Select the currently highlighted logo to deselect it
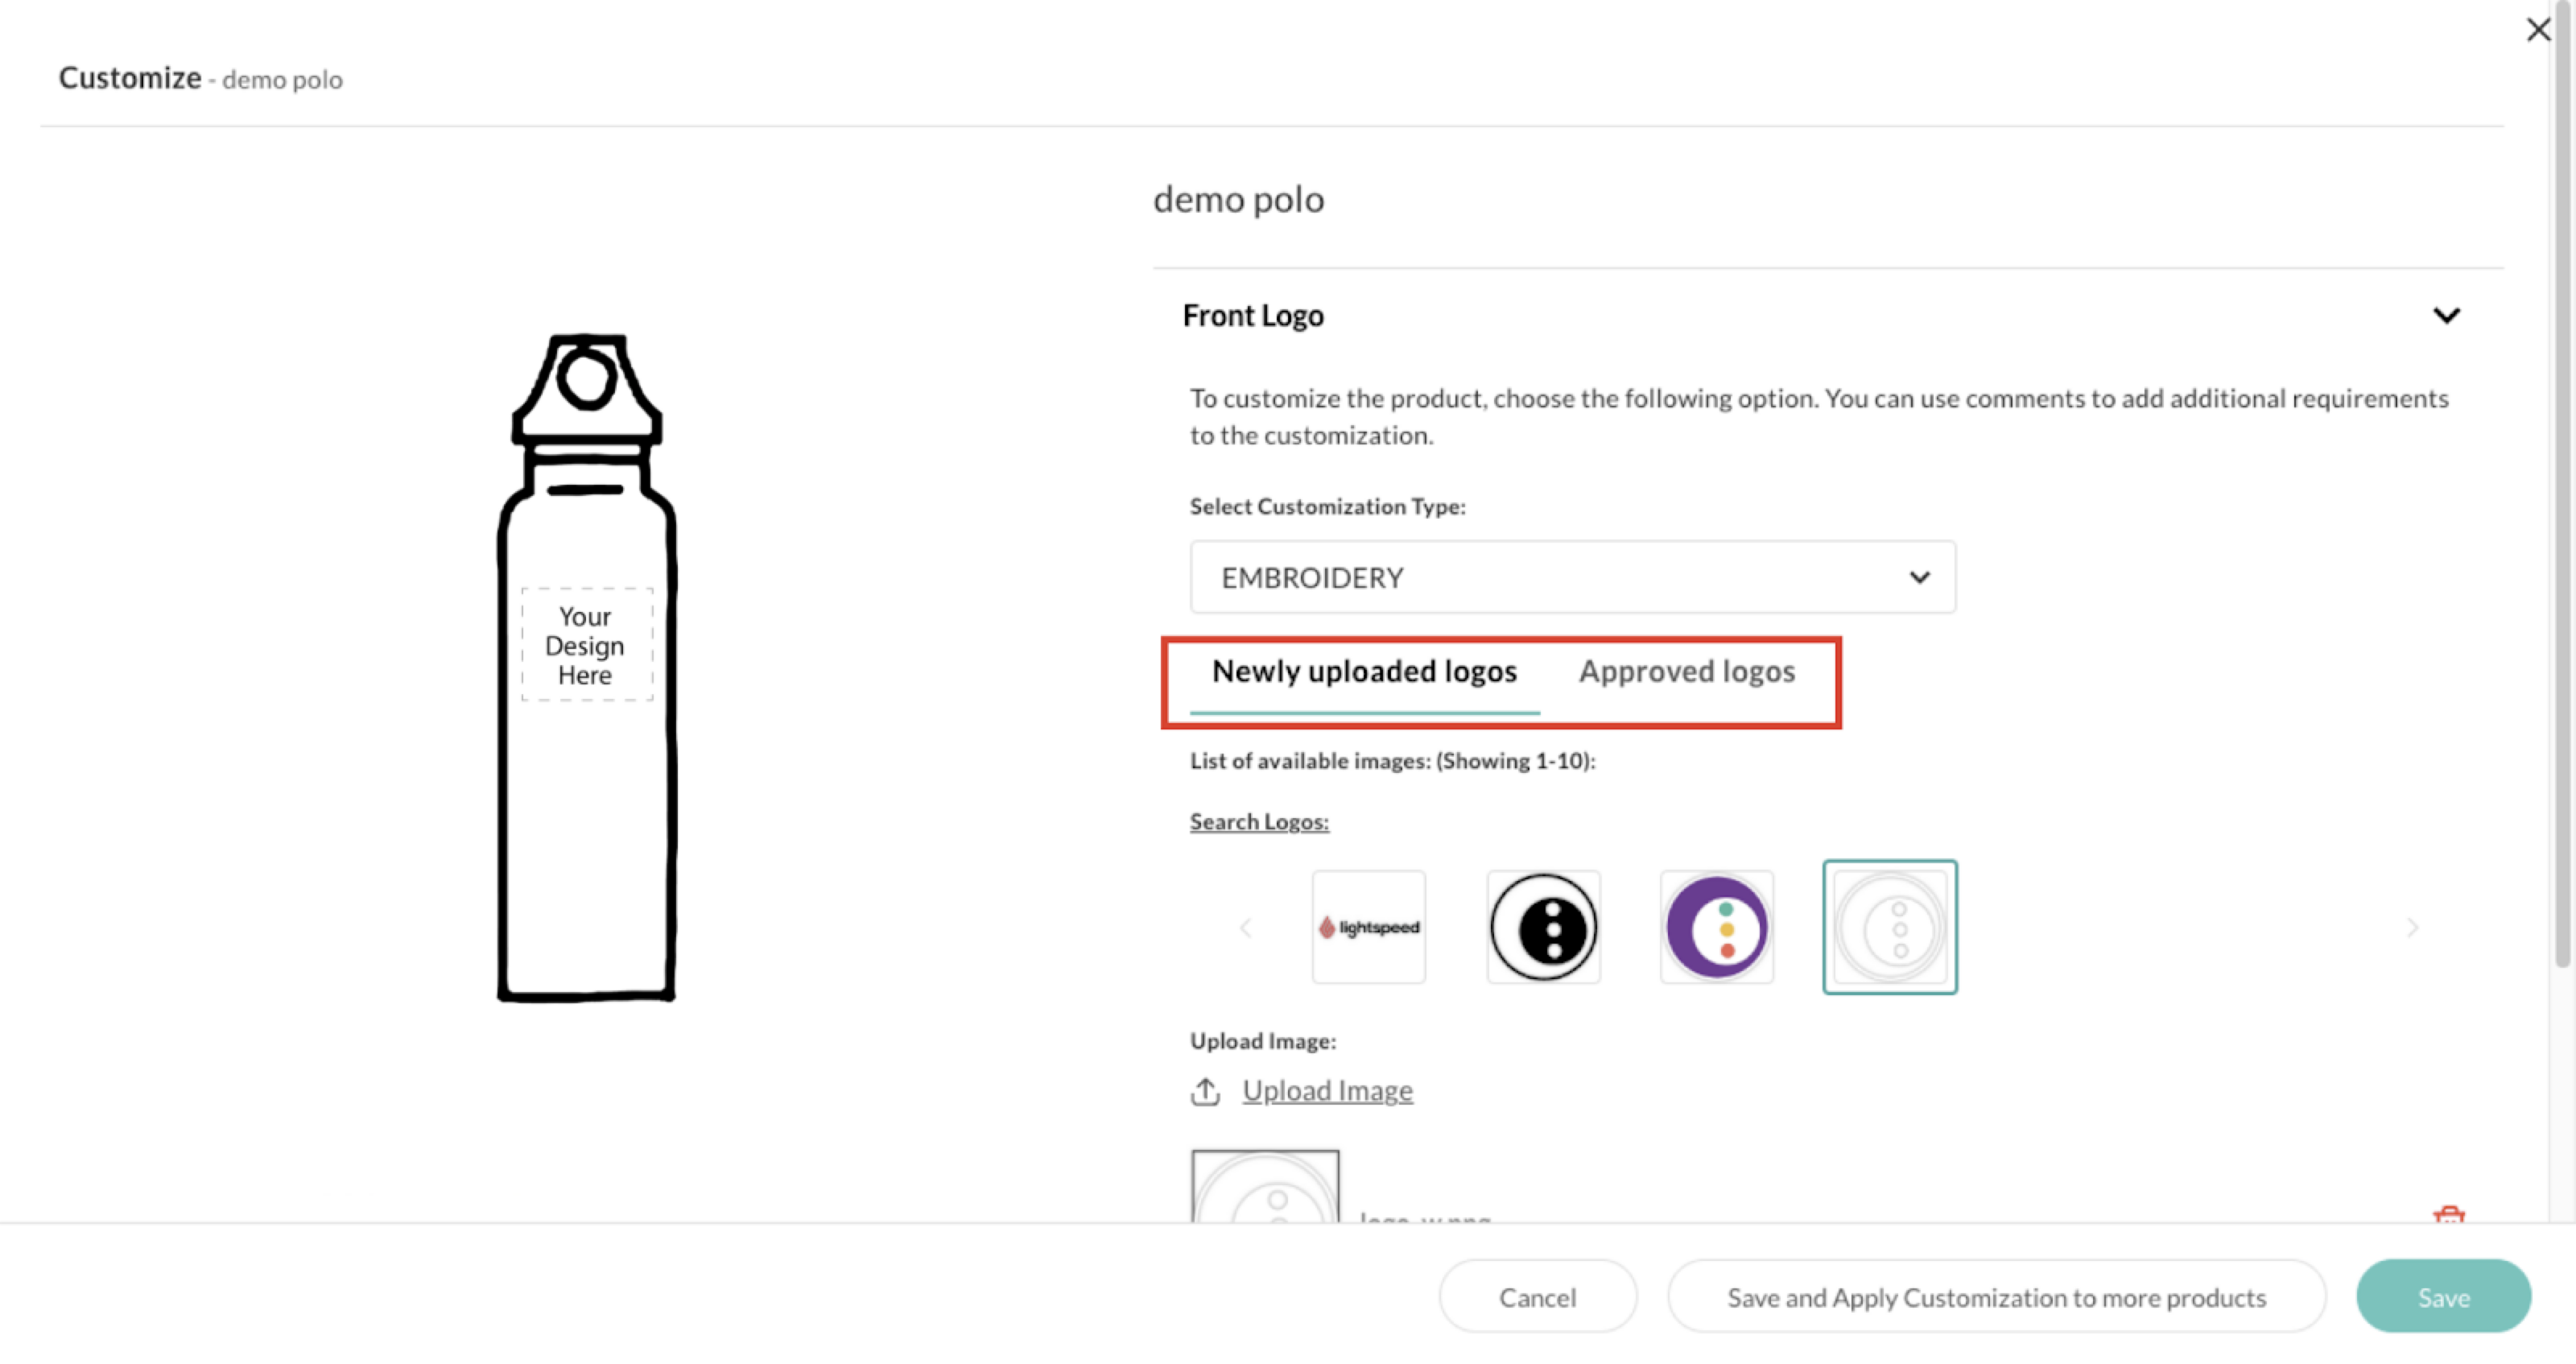2576x1364 pixels. click(x=1890, y=927)
